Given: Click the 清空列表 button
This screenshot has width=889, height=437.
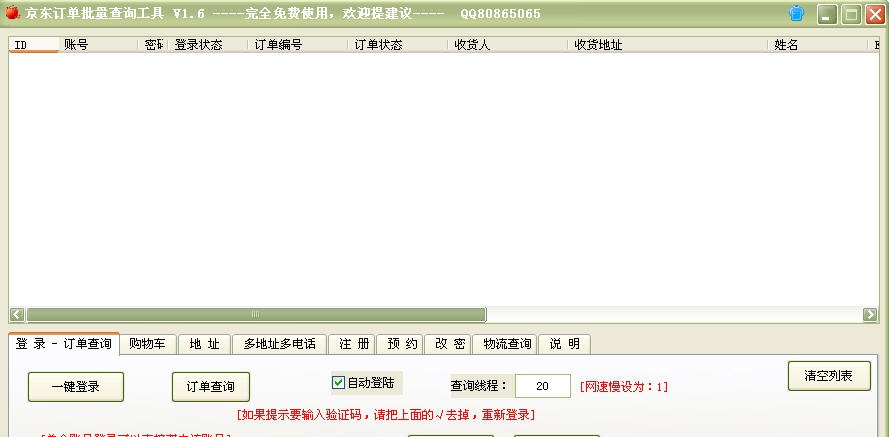Looking at the screenshot, I should pos(829,376).
